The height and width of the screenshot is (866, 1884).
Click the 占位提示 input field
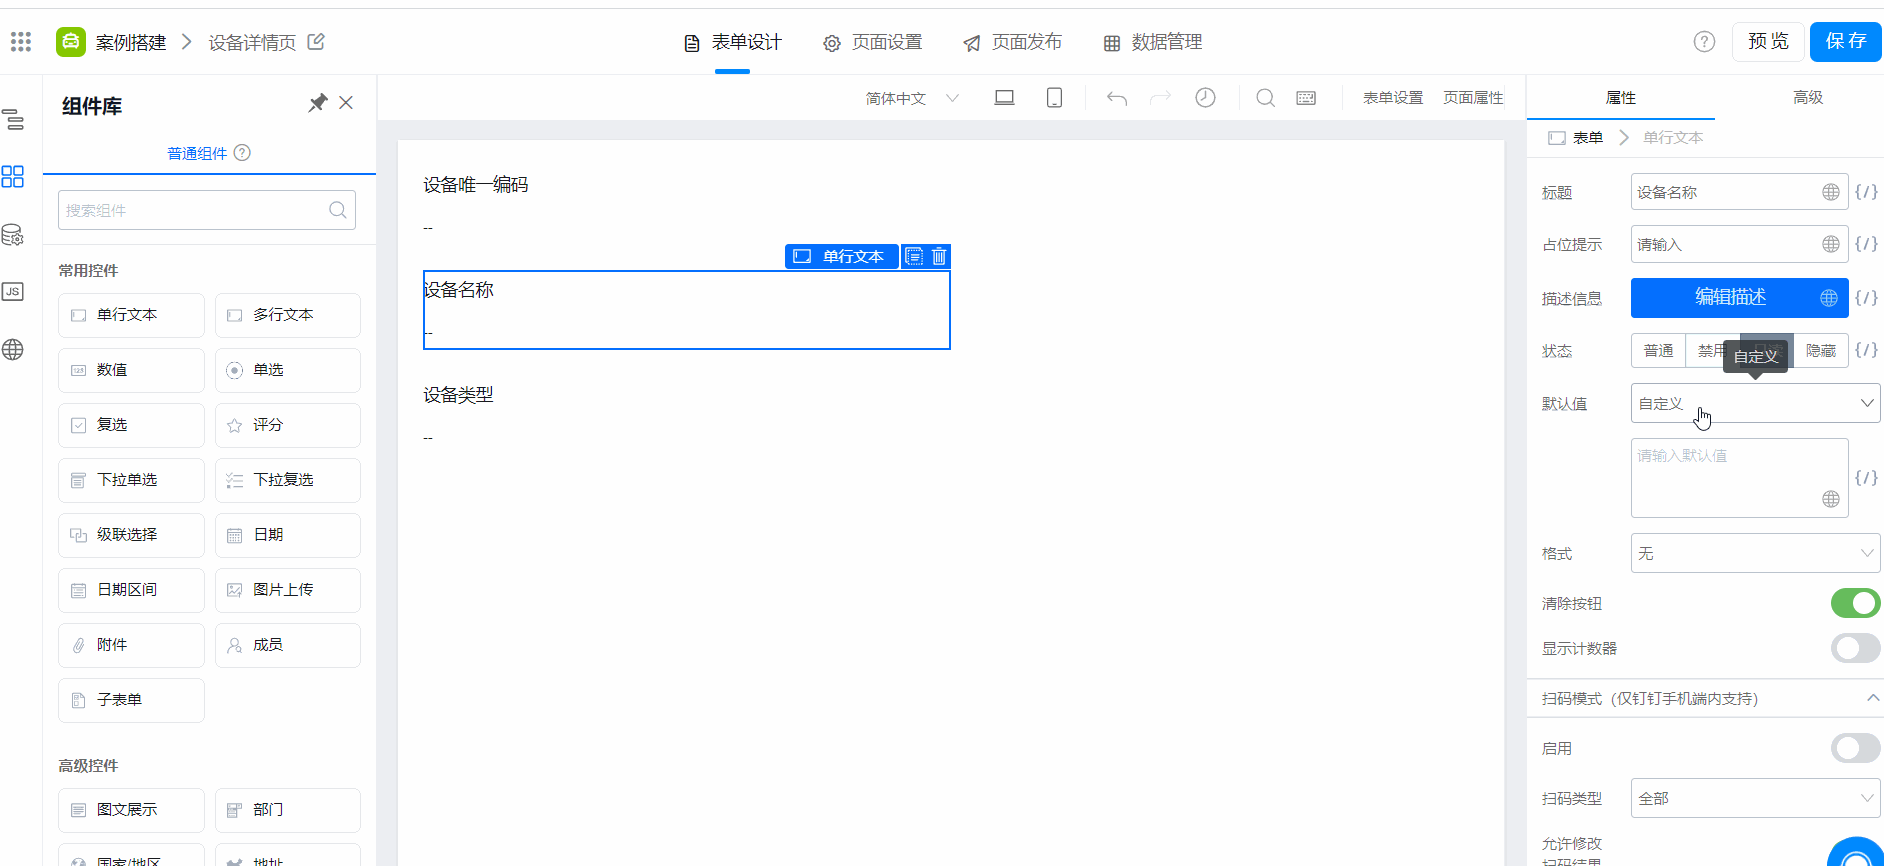[x=1739, y=244]
